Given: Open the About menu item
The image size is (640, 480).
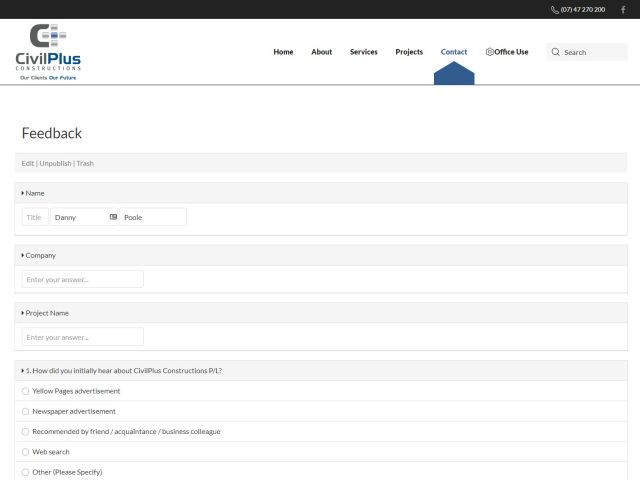Looking at the screenshot, I should tap(322, 52).
